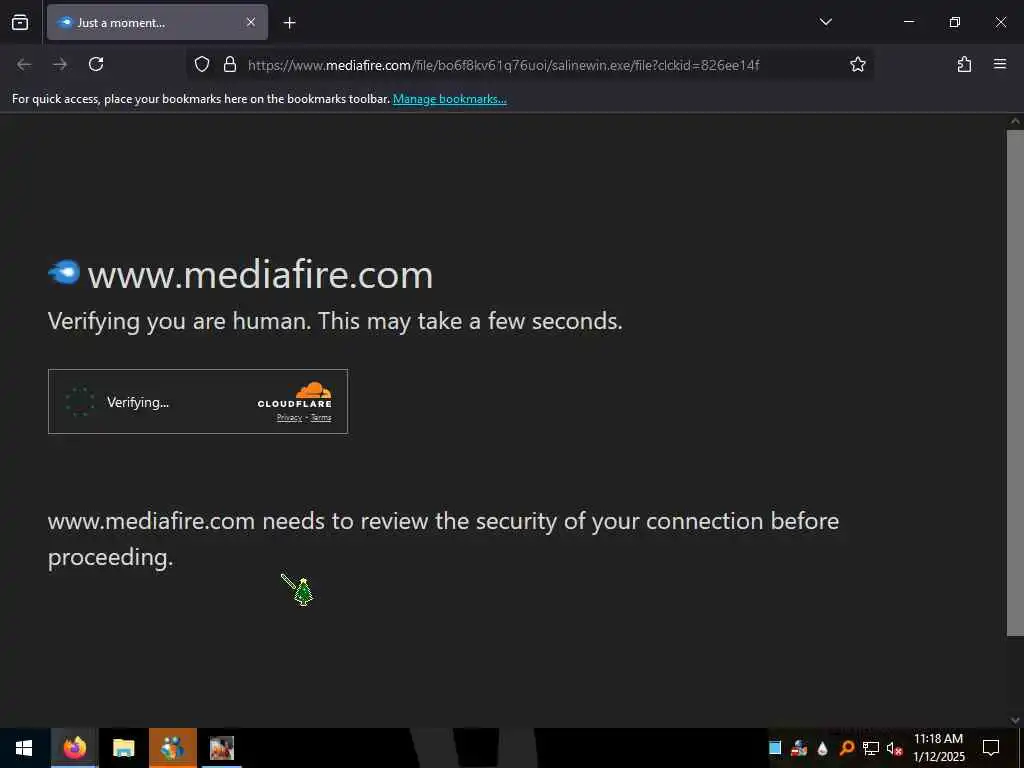Click the 'needs to review the security' paragraph
The width and height of the screenshot is (1024, 768).
coord(443,539)
